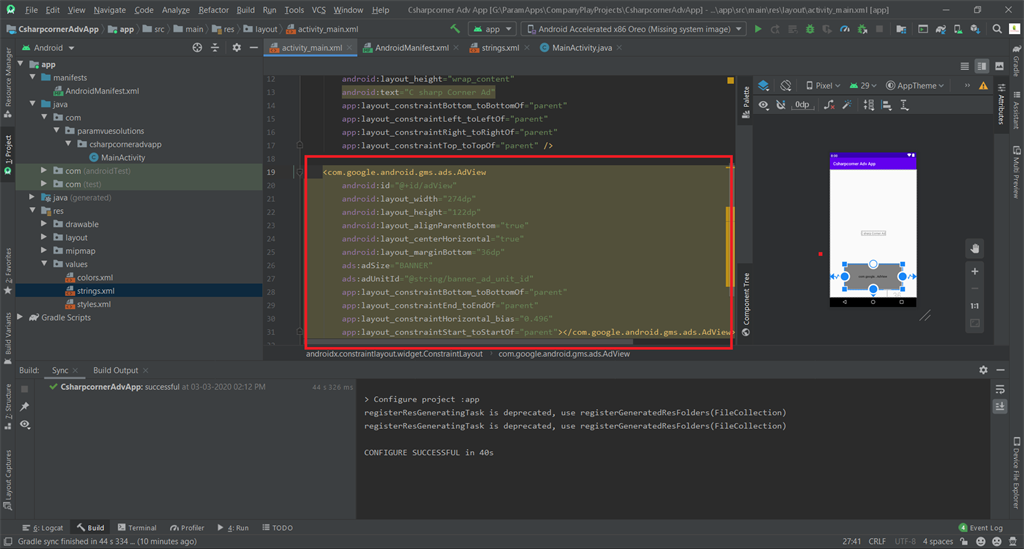Open AVD Manager phone icon in toolbar
Screen dimensions: 1024x549
click(957, 29)
